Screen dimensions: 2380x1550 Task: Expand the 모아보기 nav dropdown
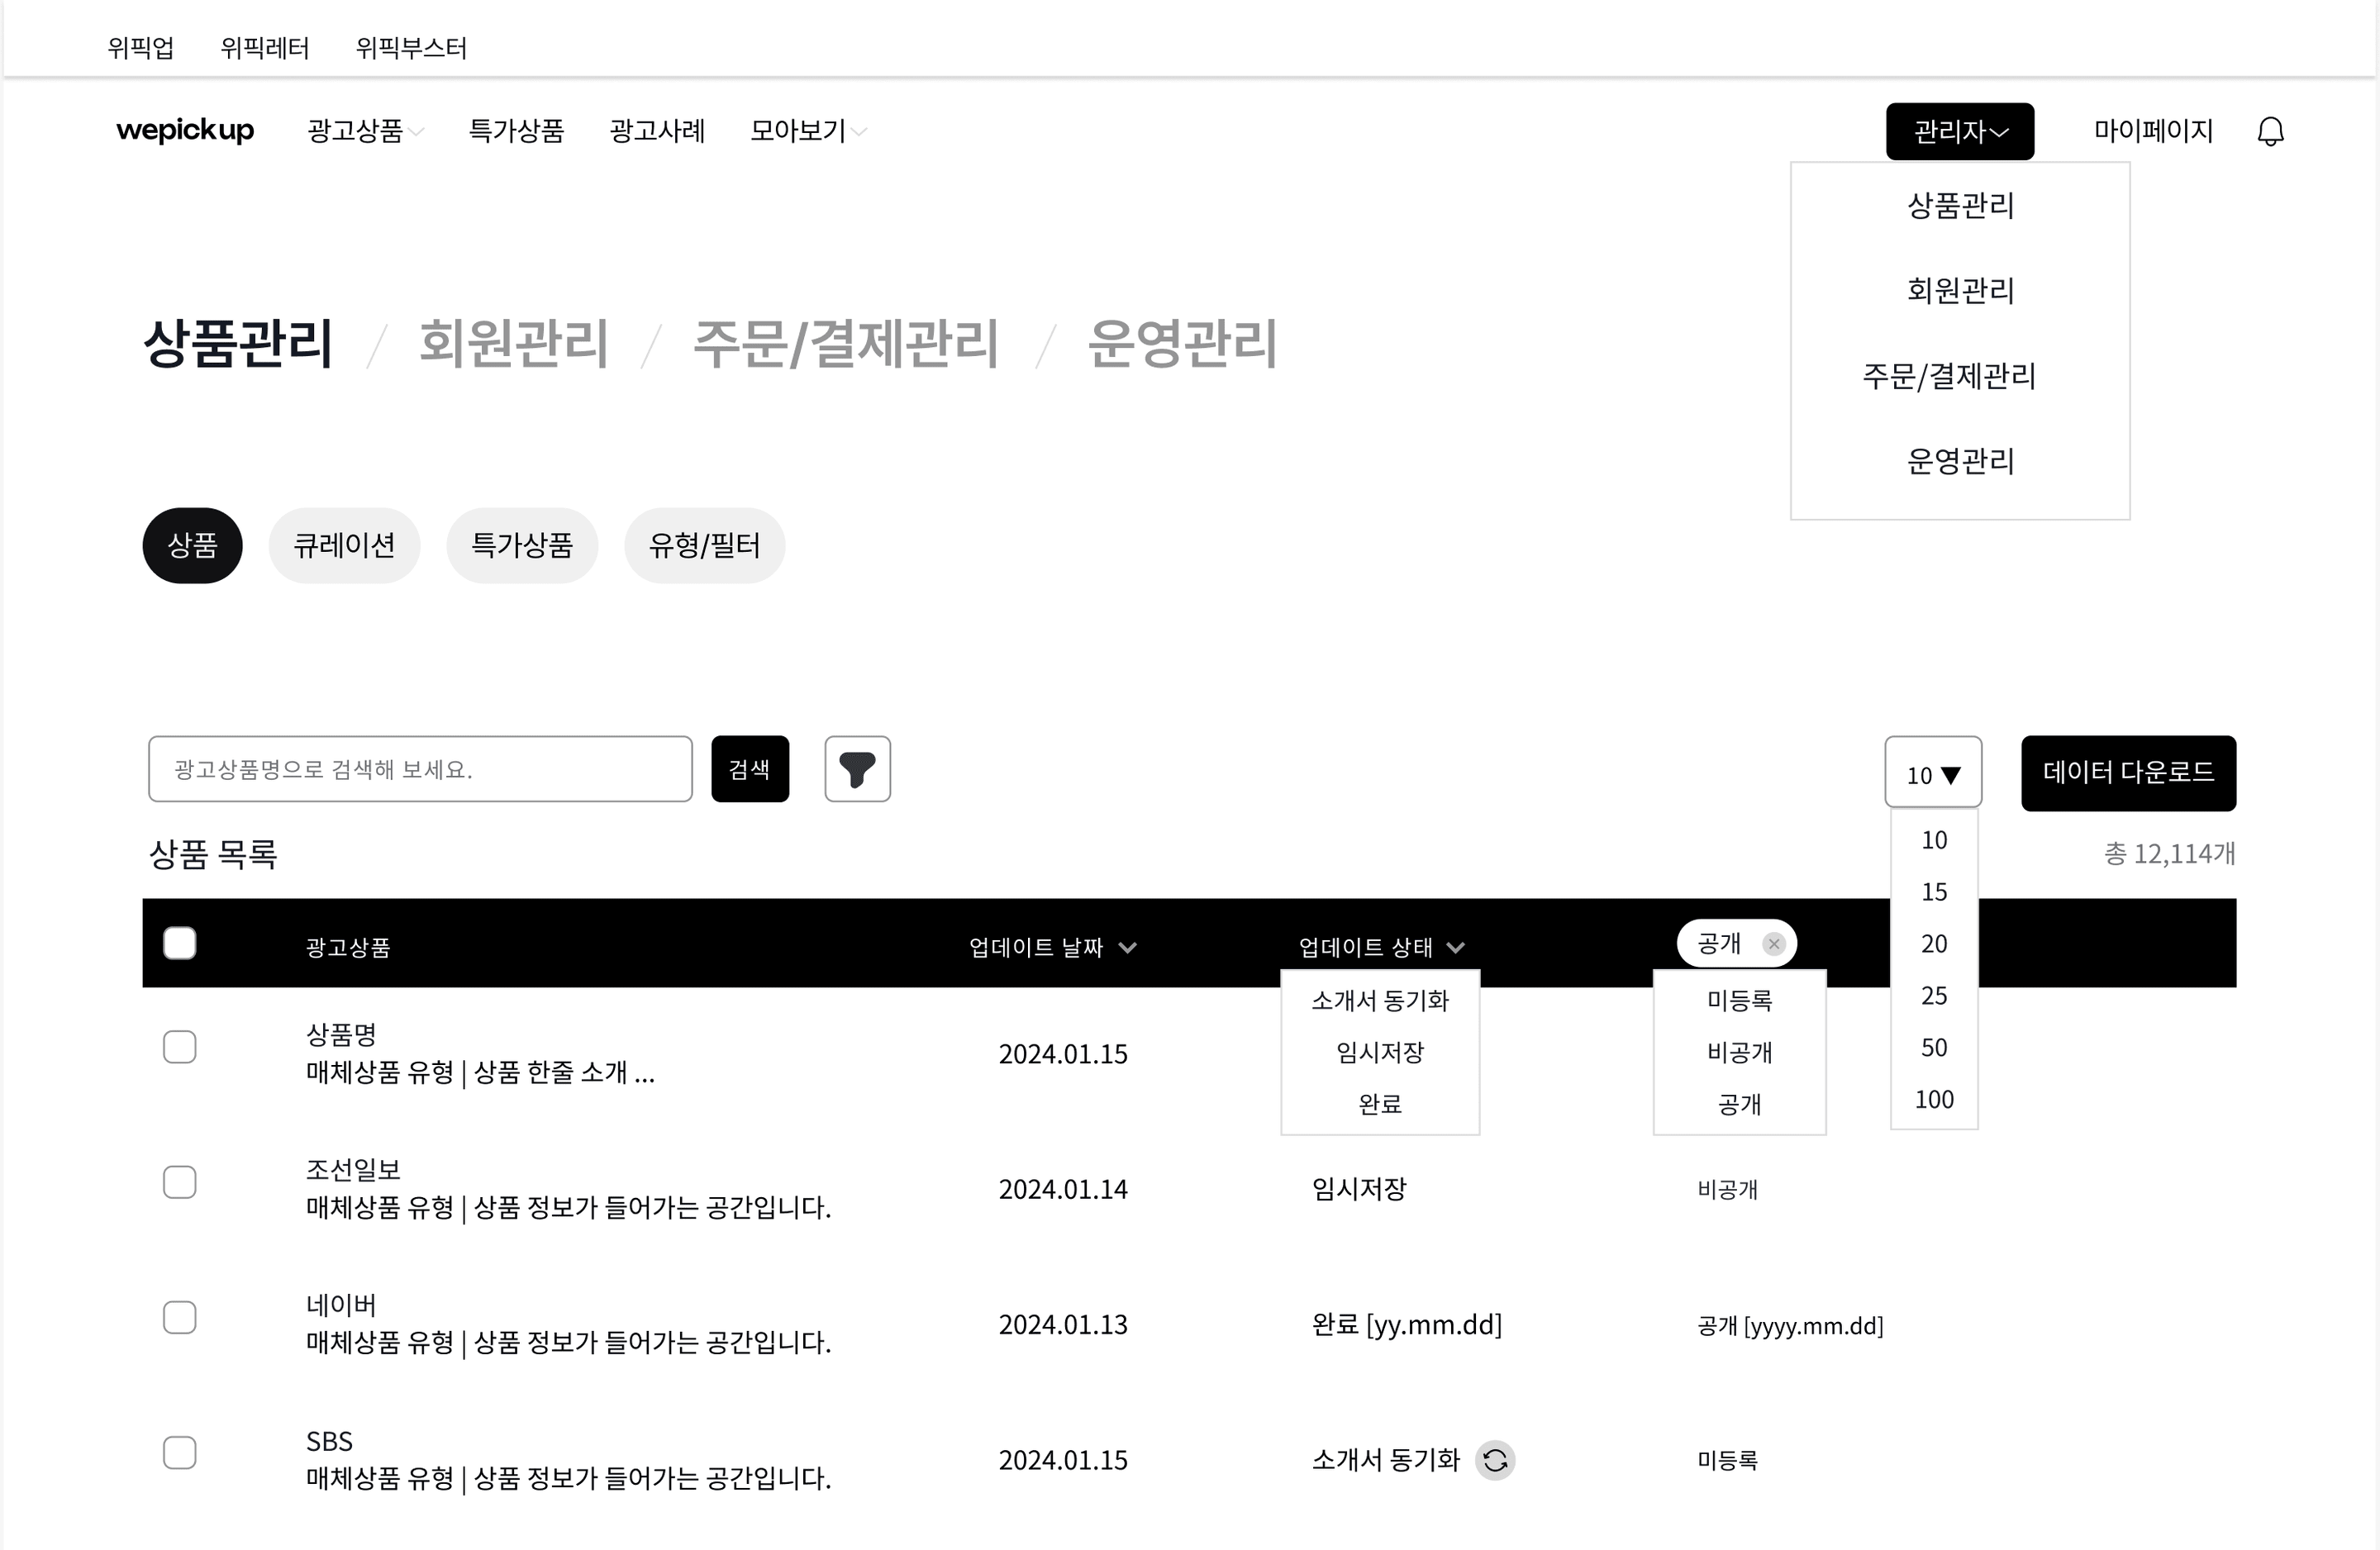pos(808,131)
